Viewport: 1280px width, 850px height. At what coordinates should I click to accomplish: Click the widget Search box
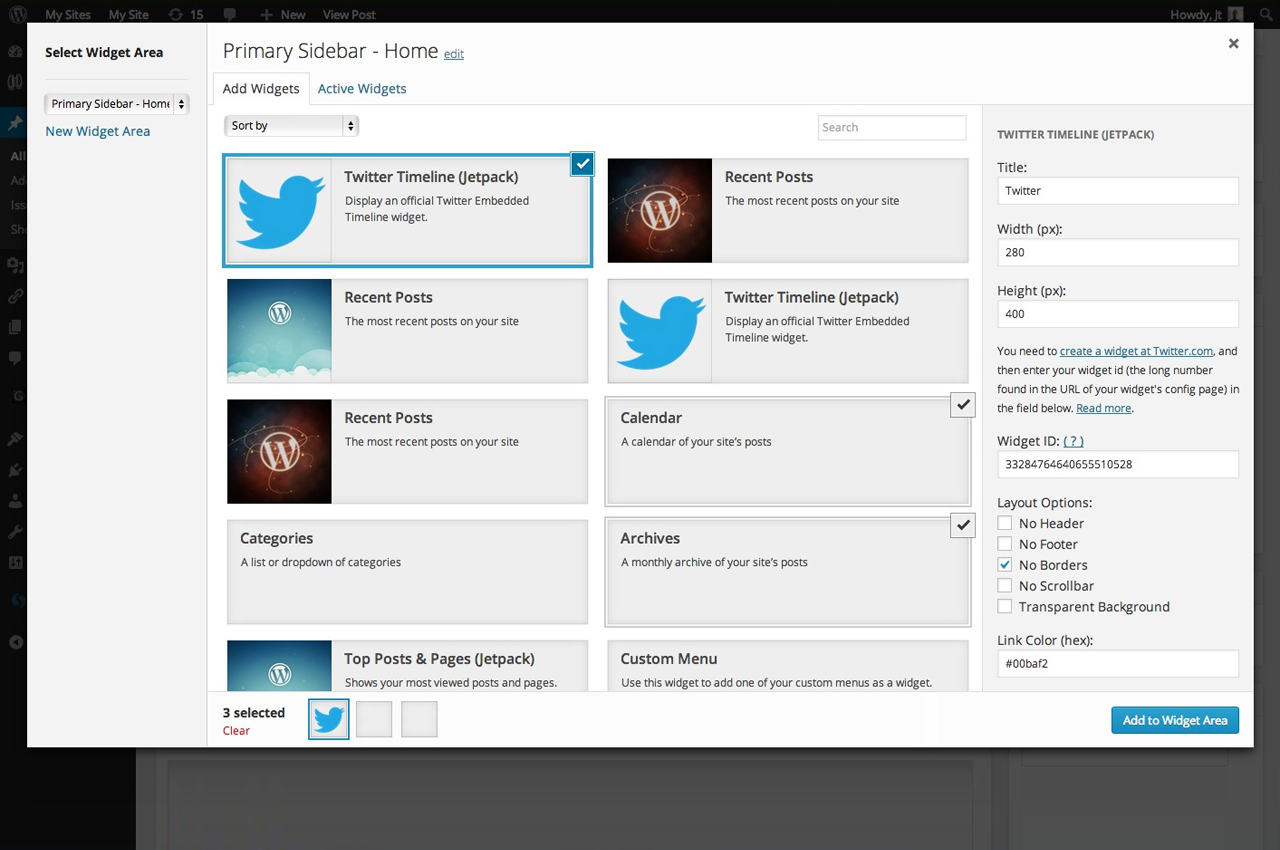point(891,127)
